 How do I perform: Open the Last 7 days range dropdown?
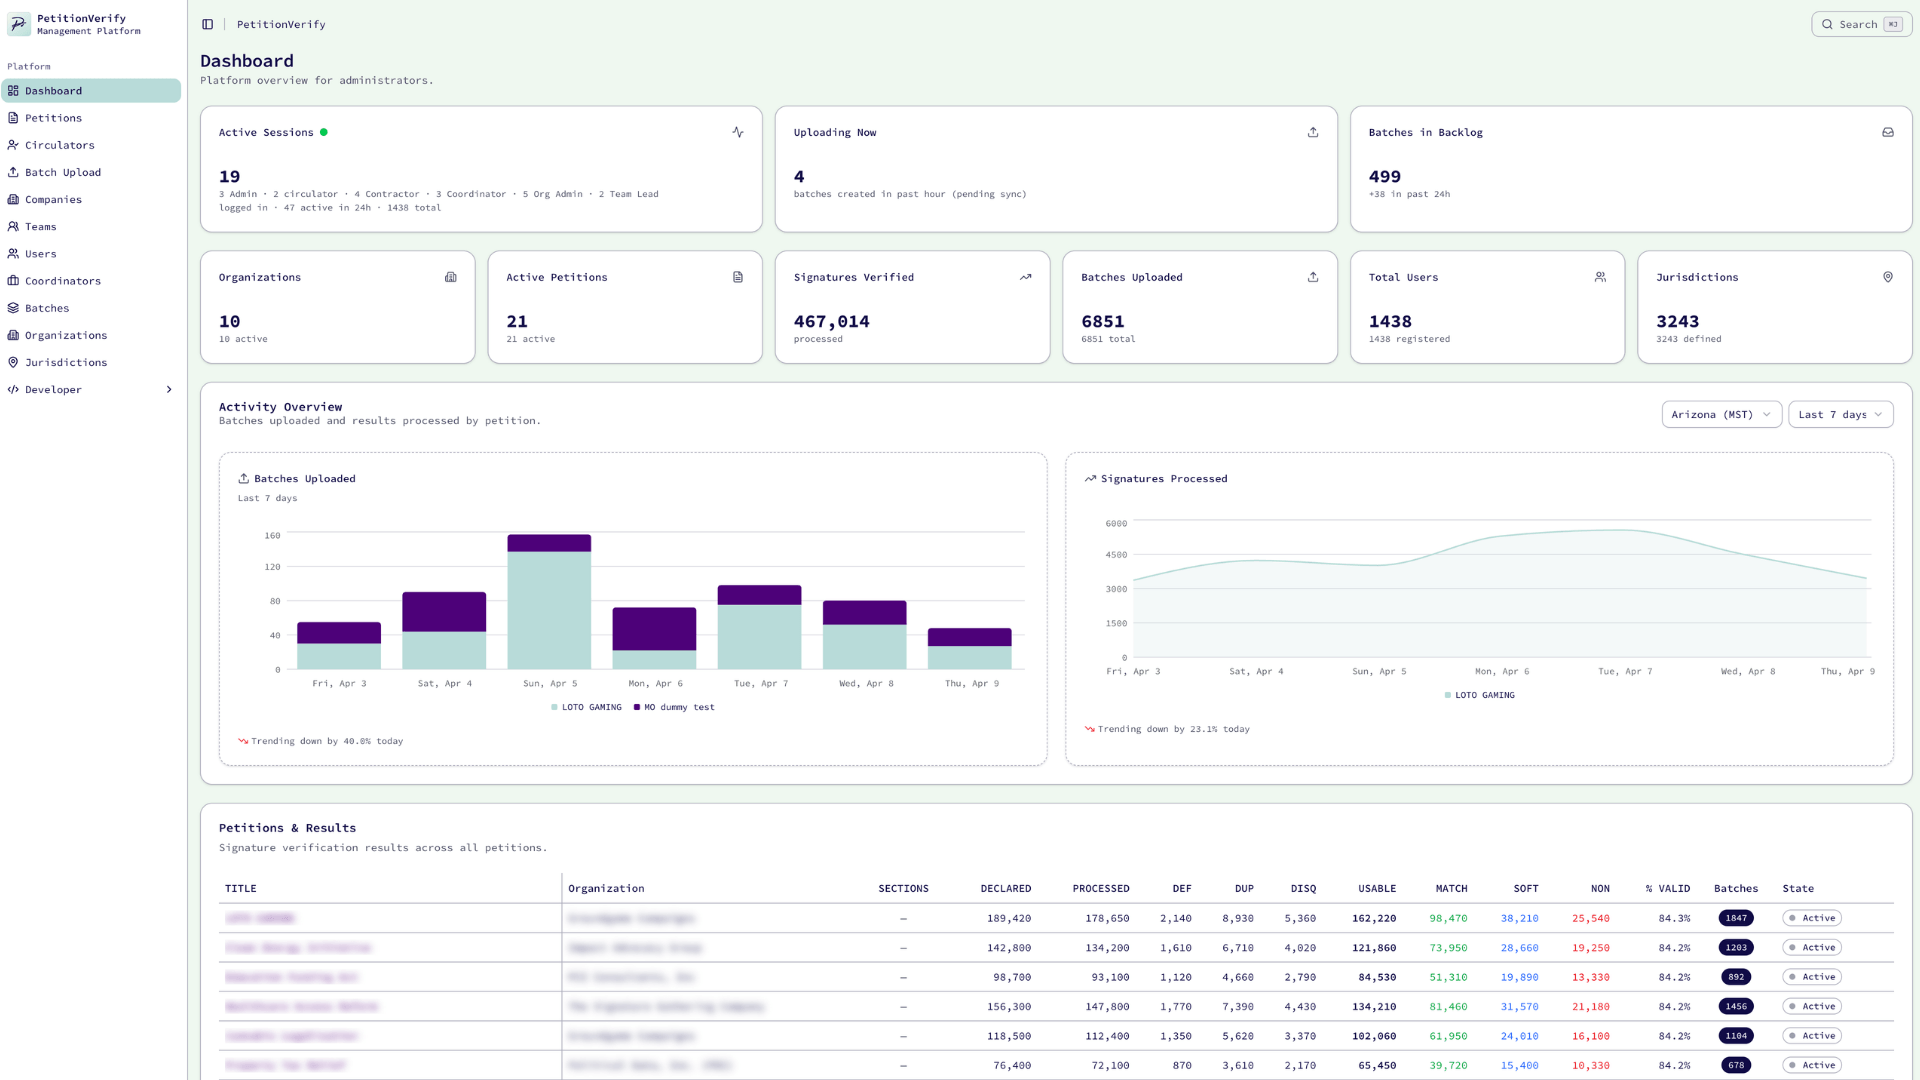[x=1840, y=414]
